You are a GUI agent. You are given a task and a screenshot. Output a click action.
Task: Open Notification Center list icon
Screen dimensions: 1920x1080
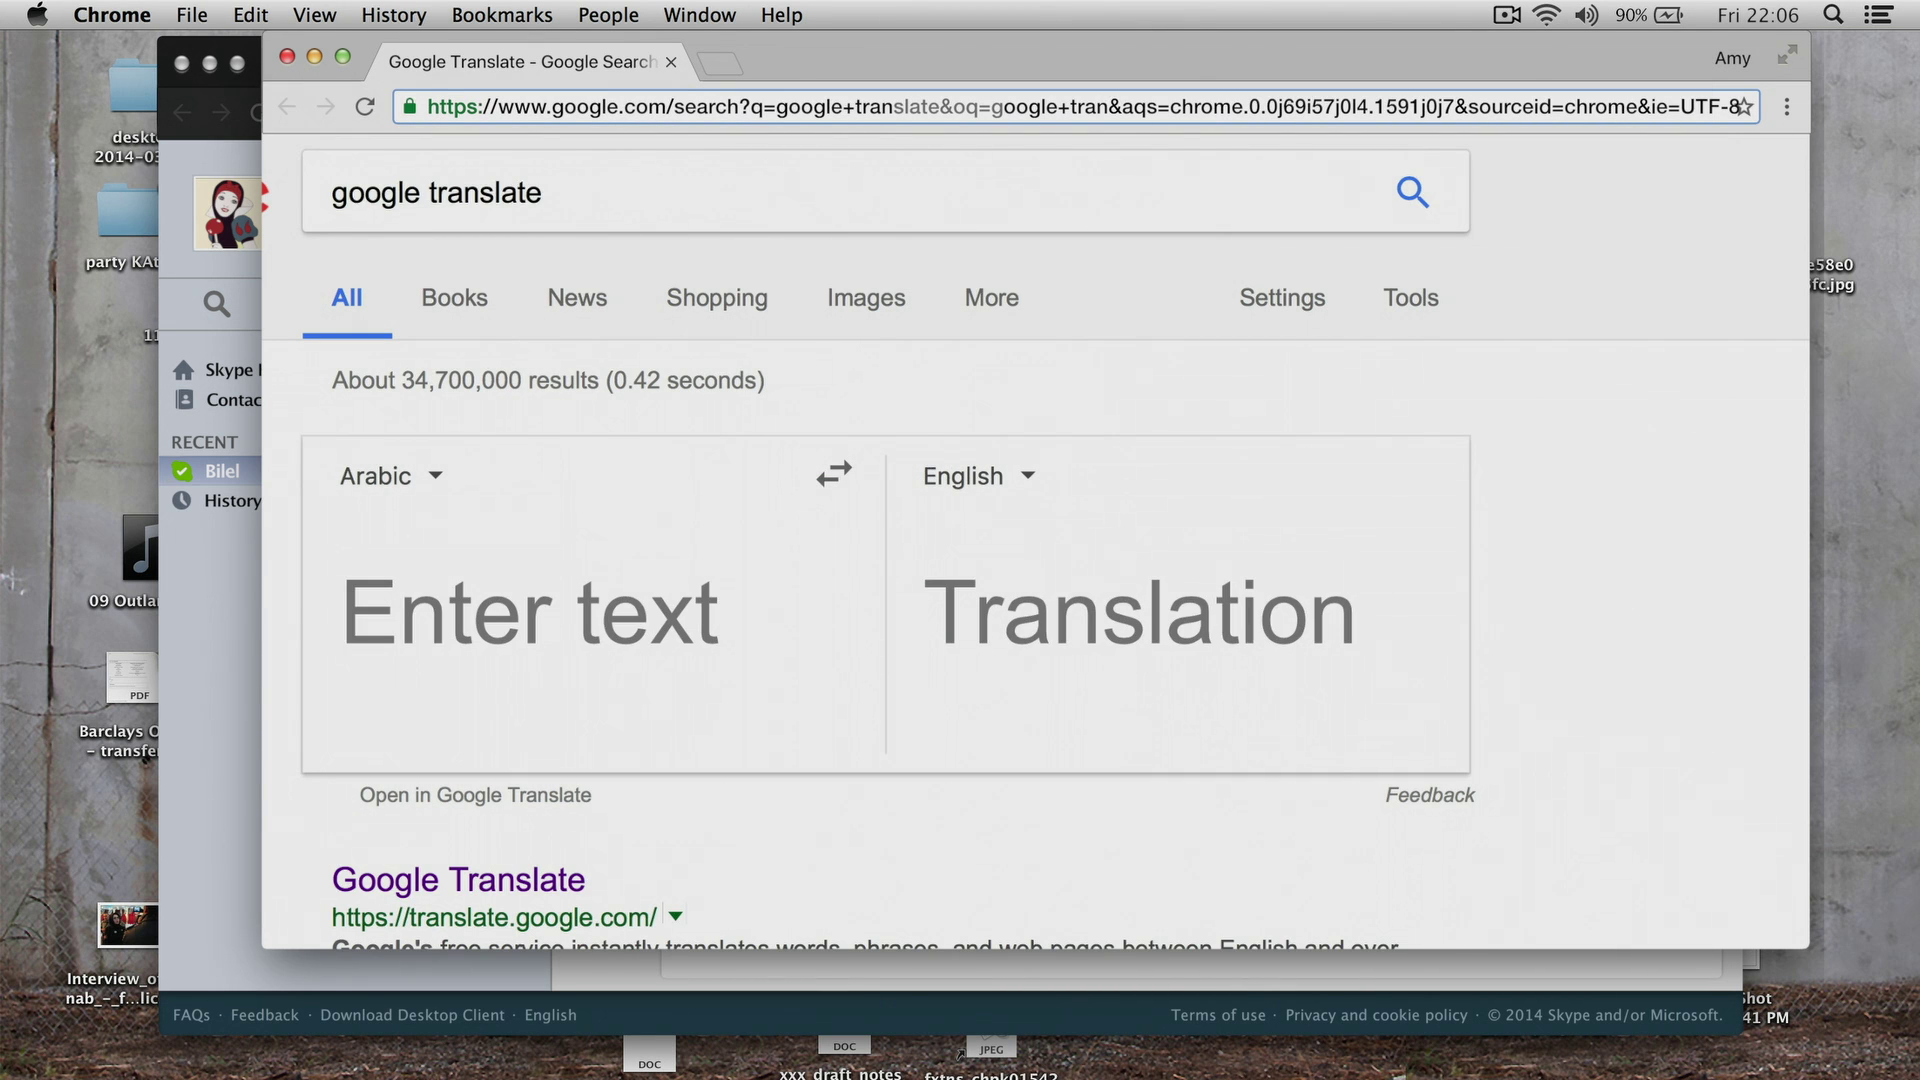click(1879, 15)
